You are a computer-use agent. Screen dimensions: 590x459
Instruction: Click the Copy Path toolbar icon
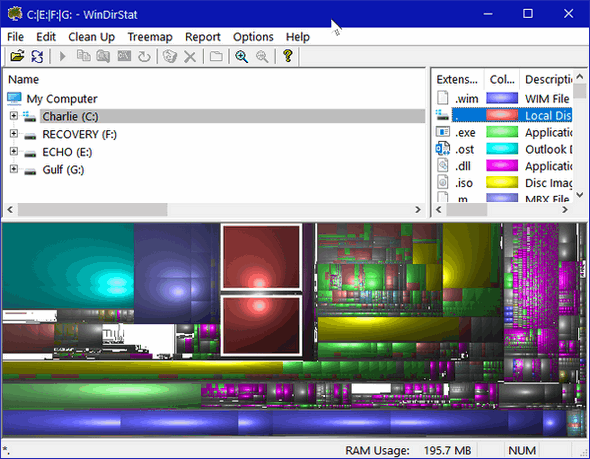tap(84, 56)
